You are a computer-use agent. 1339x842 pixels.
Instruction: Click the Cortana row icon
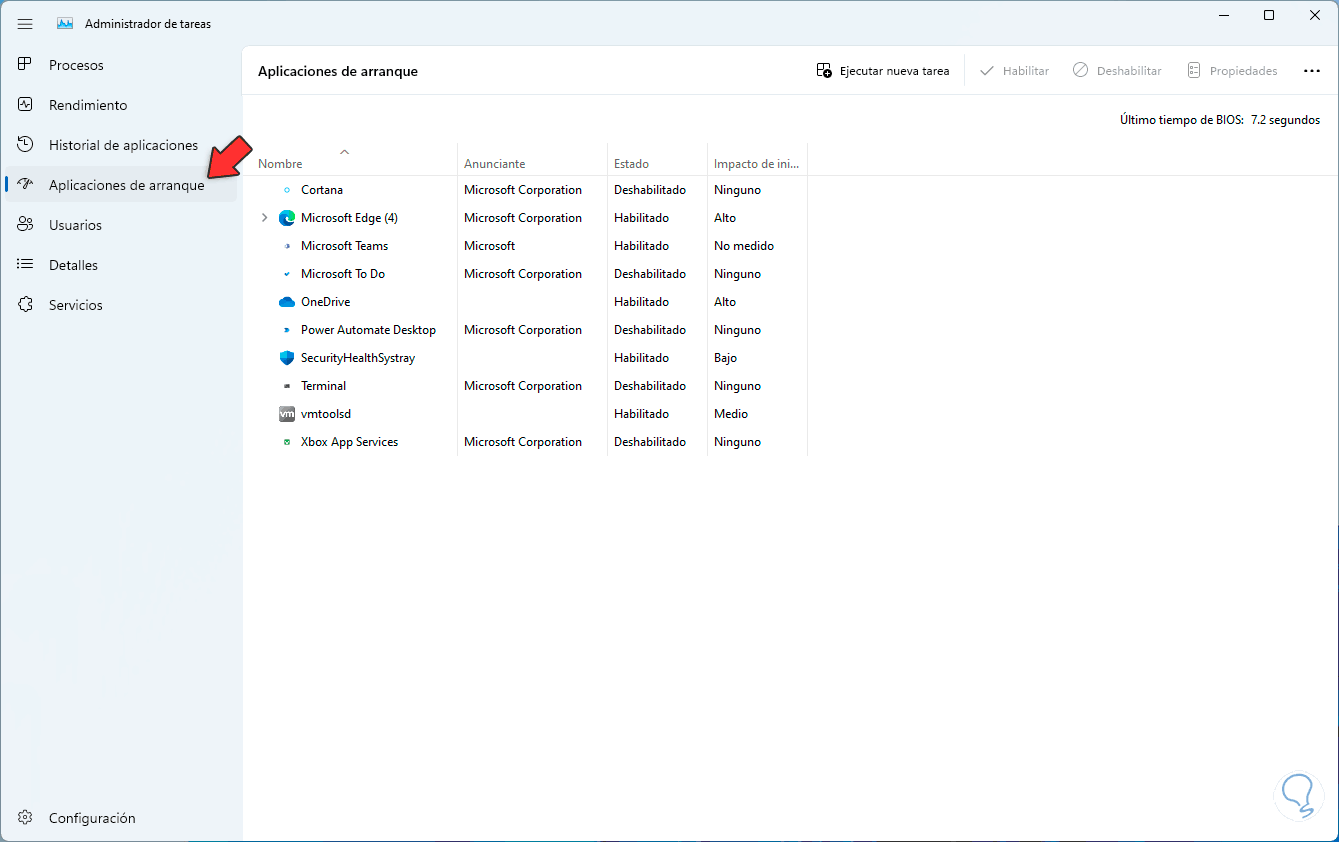click(288, 190)
